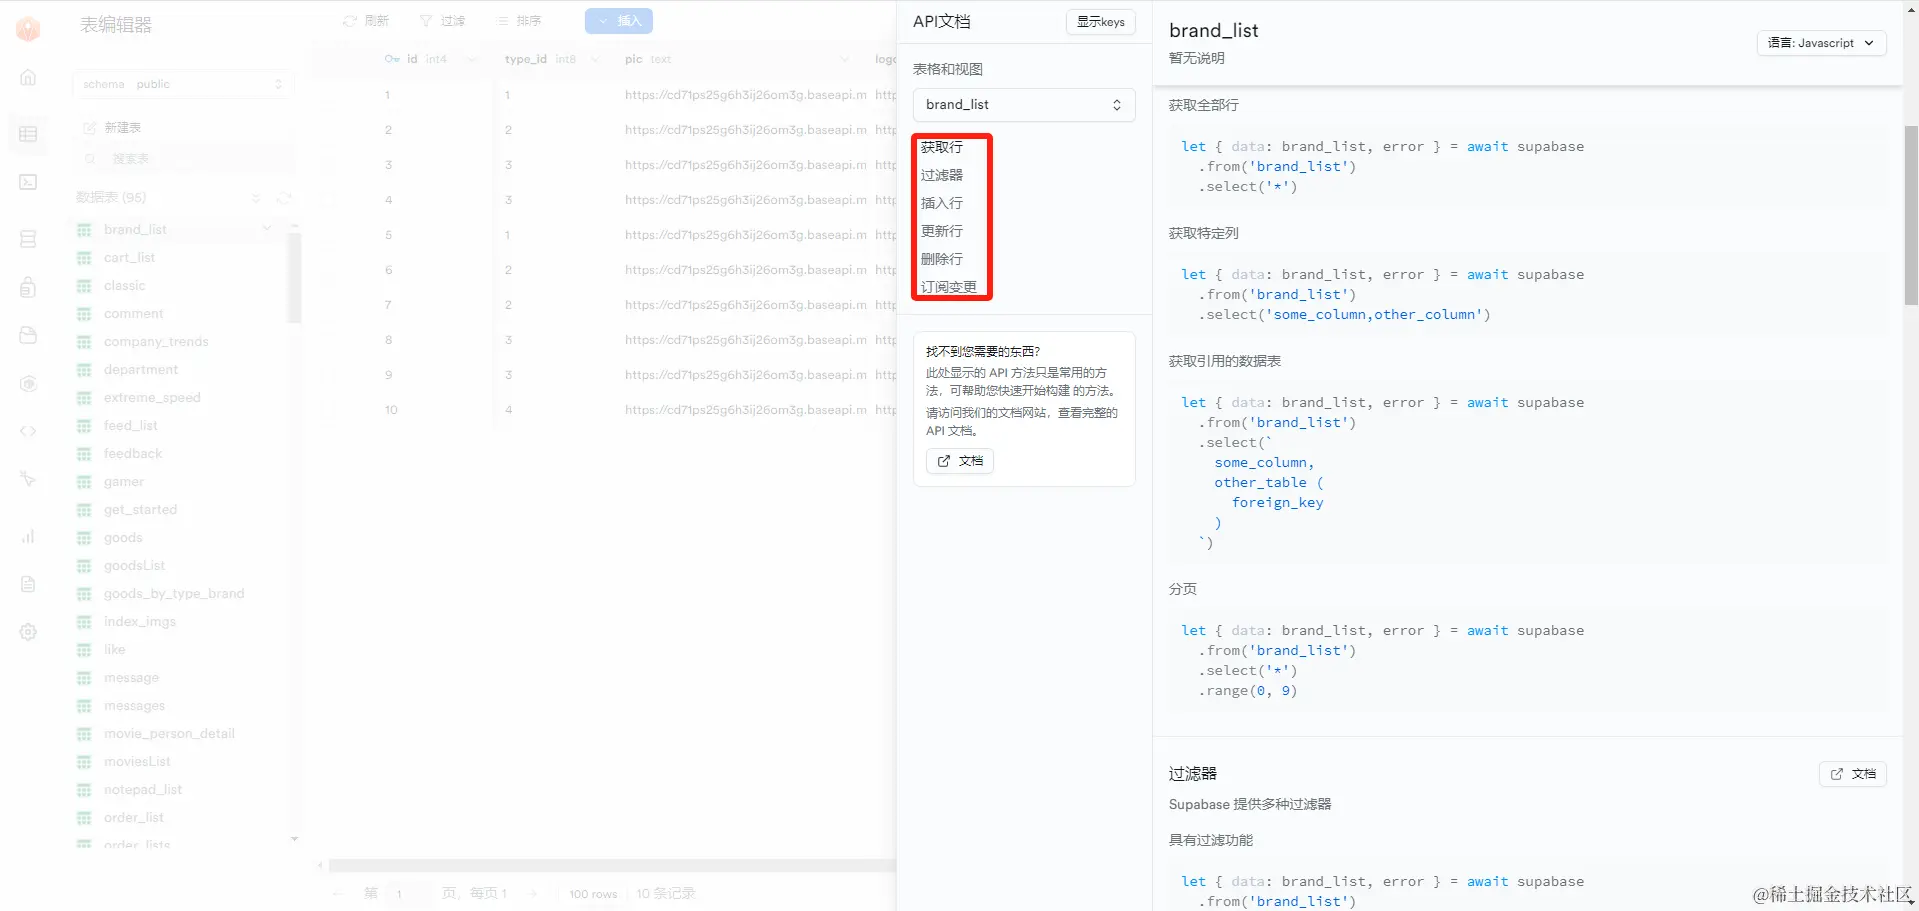Viewport: 1919px width, 911px height.
Task: Open 文档 button beside 过滤器 heading
Action: [1852, 774]
